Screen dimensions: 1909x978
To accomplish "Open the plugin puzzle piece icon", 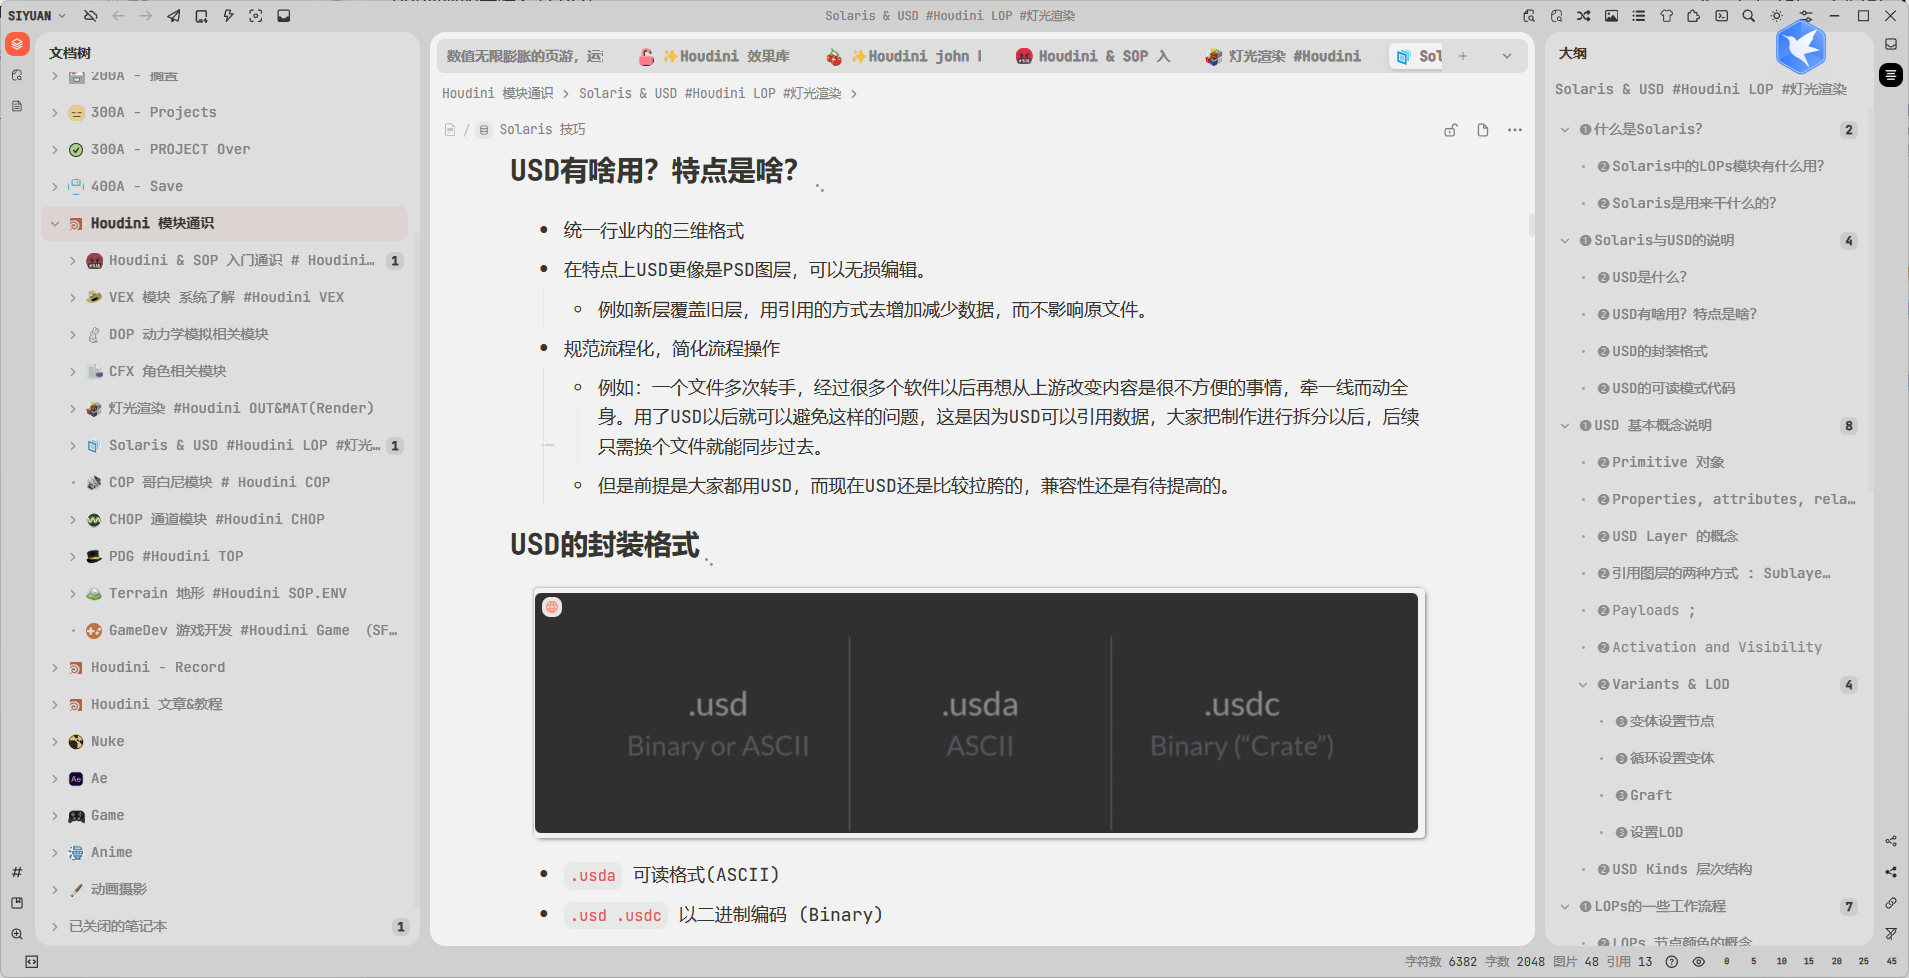I will 1693,16.
